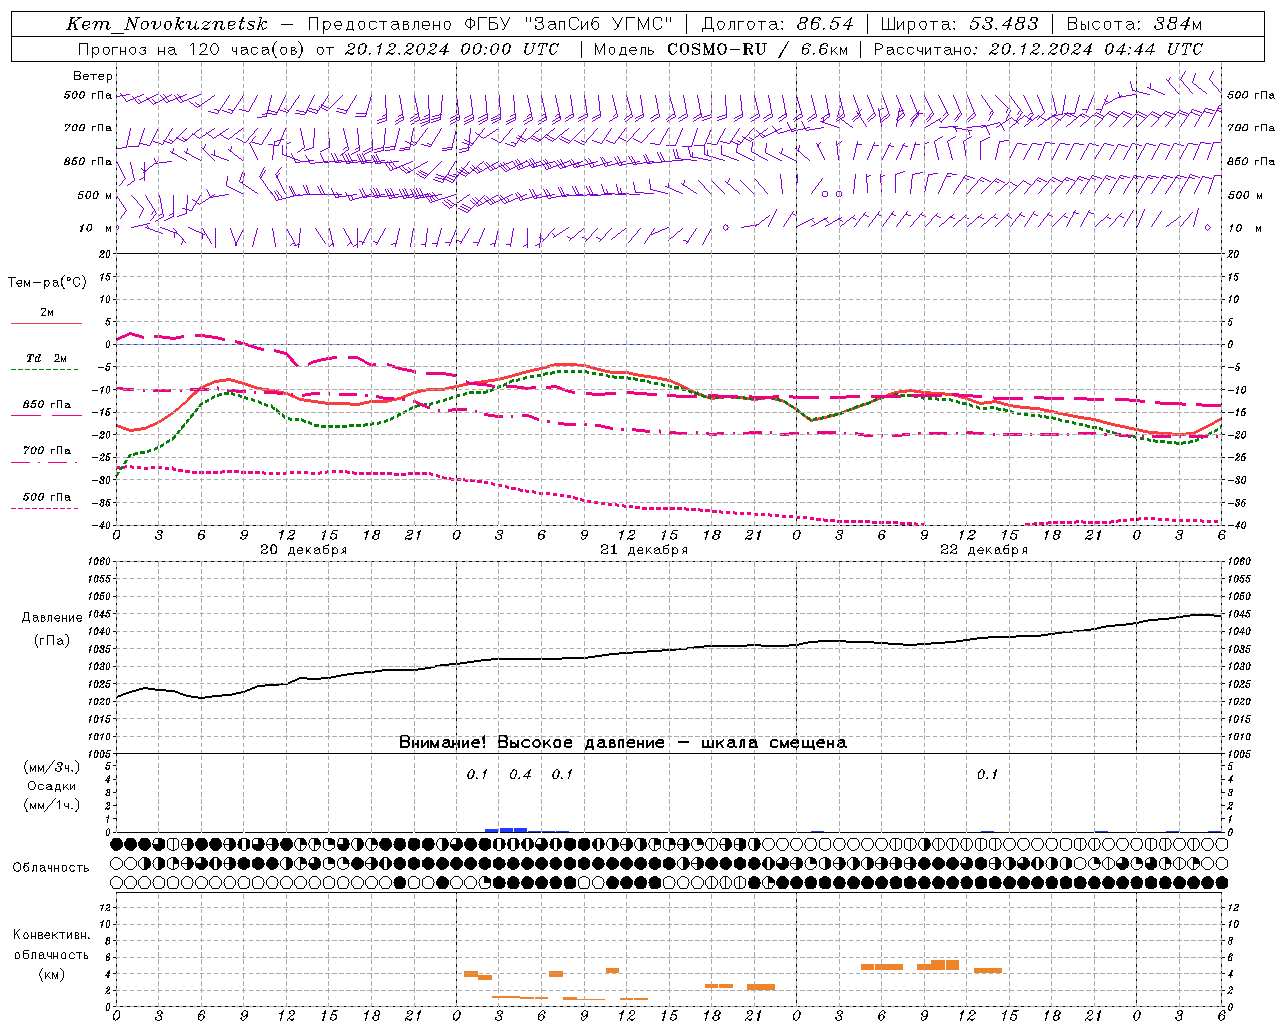1280x1024 pixels.
Task: Click the 'Конвективн.' convective cloud label
Action: 51,935
